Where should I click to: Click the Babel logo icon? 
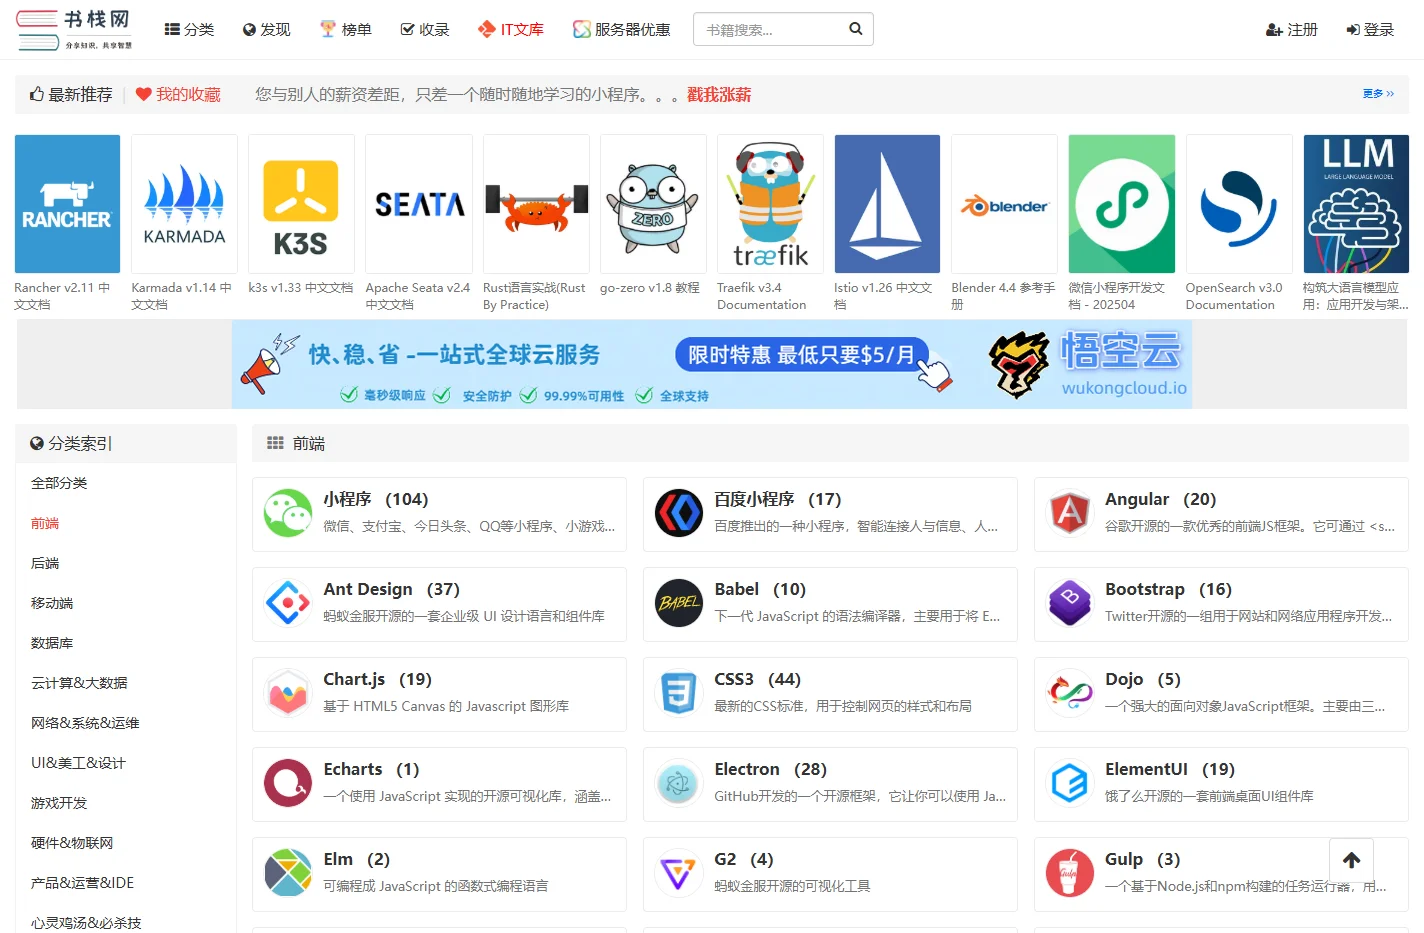click(x=679, y=604)
